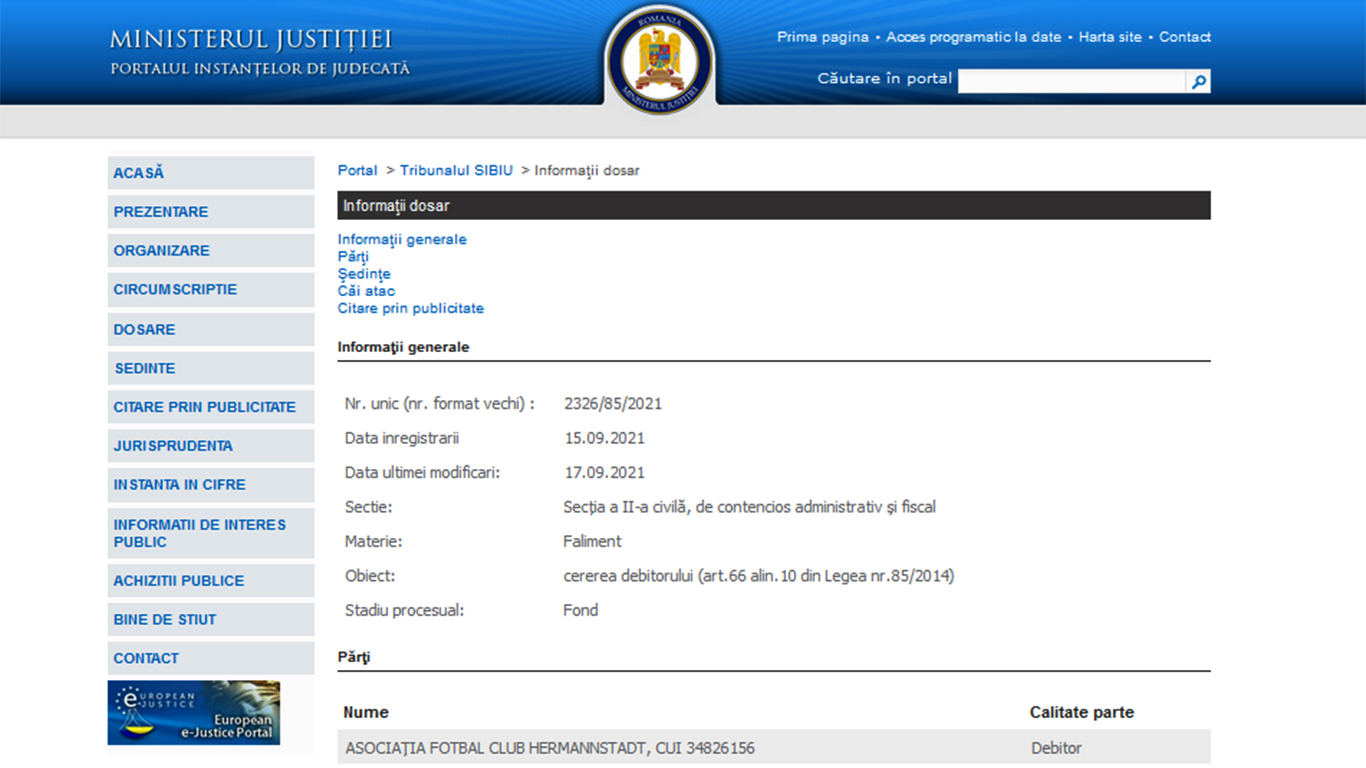This screenshot has width=1366, height=768.
Task: Open CITARE PRIN PUBLICITATE sidebar item
Action: 211,407
